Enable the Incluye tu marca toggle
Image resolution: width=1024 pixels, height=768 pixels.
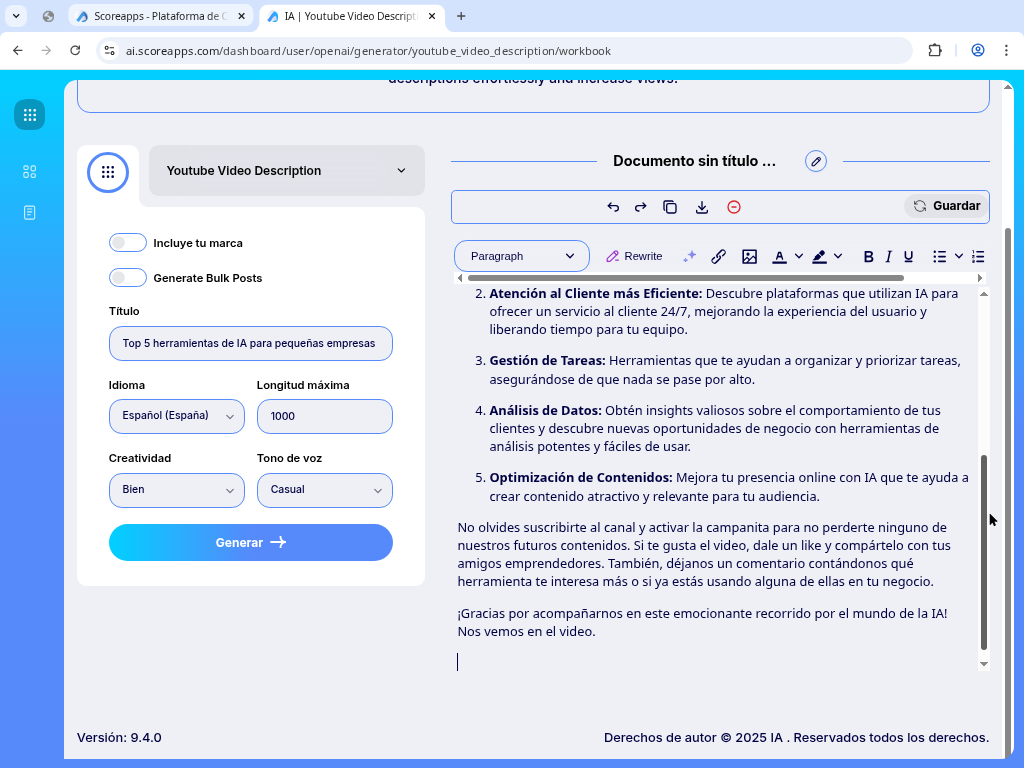128,243
